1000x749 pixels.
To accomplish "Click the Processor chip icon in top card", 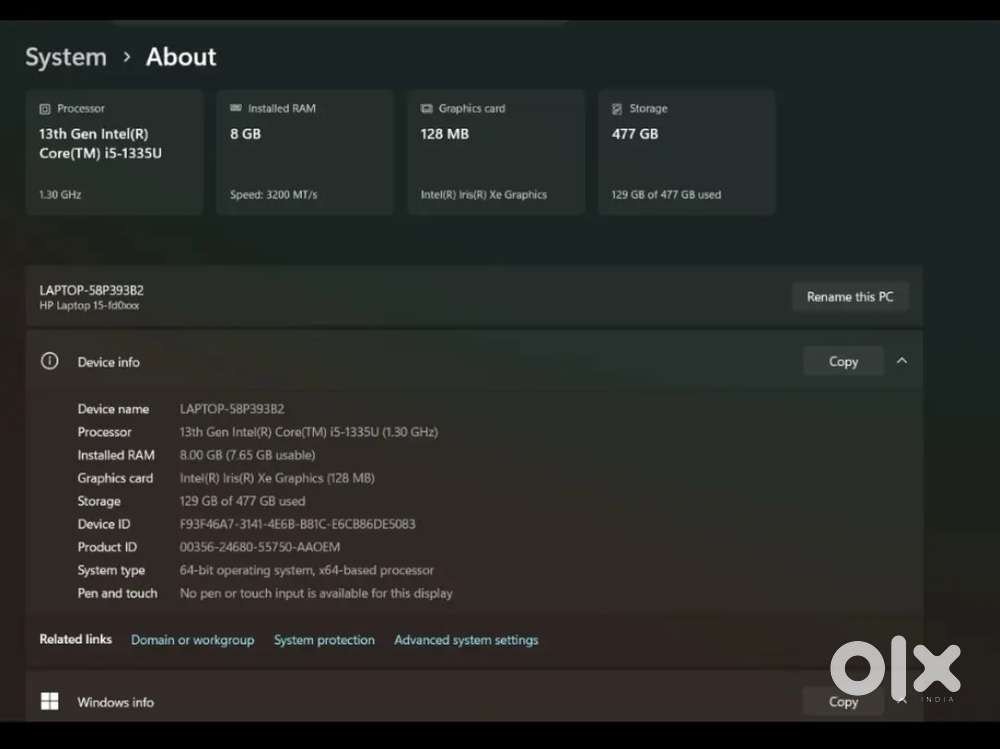I will [45, 109].
